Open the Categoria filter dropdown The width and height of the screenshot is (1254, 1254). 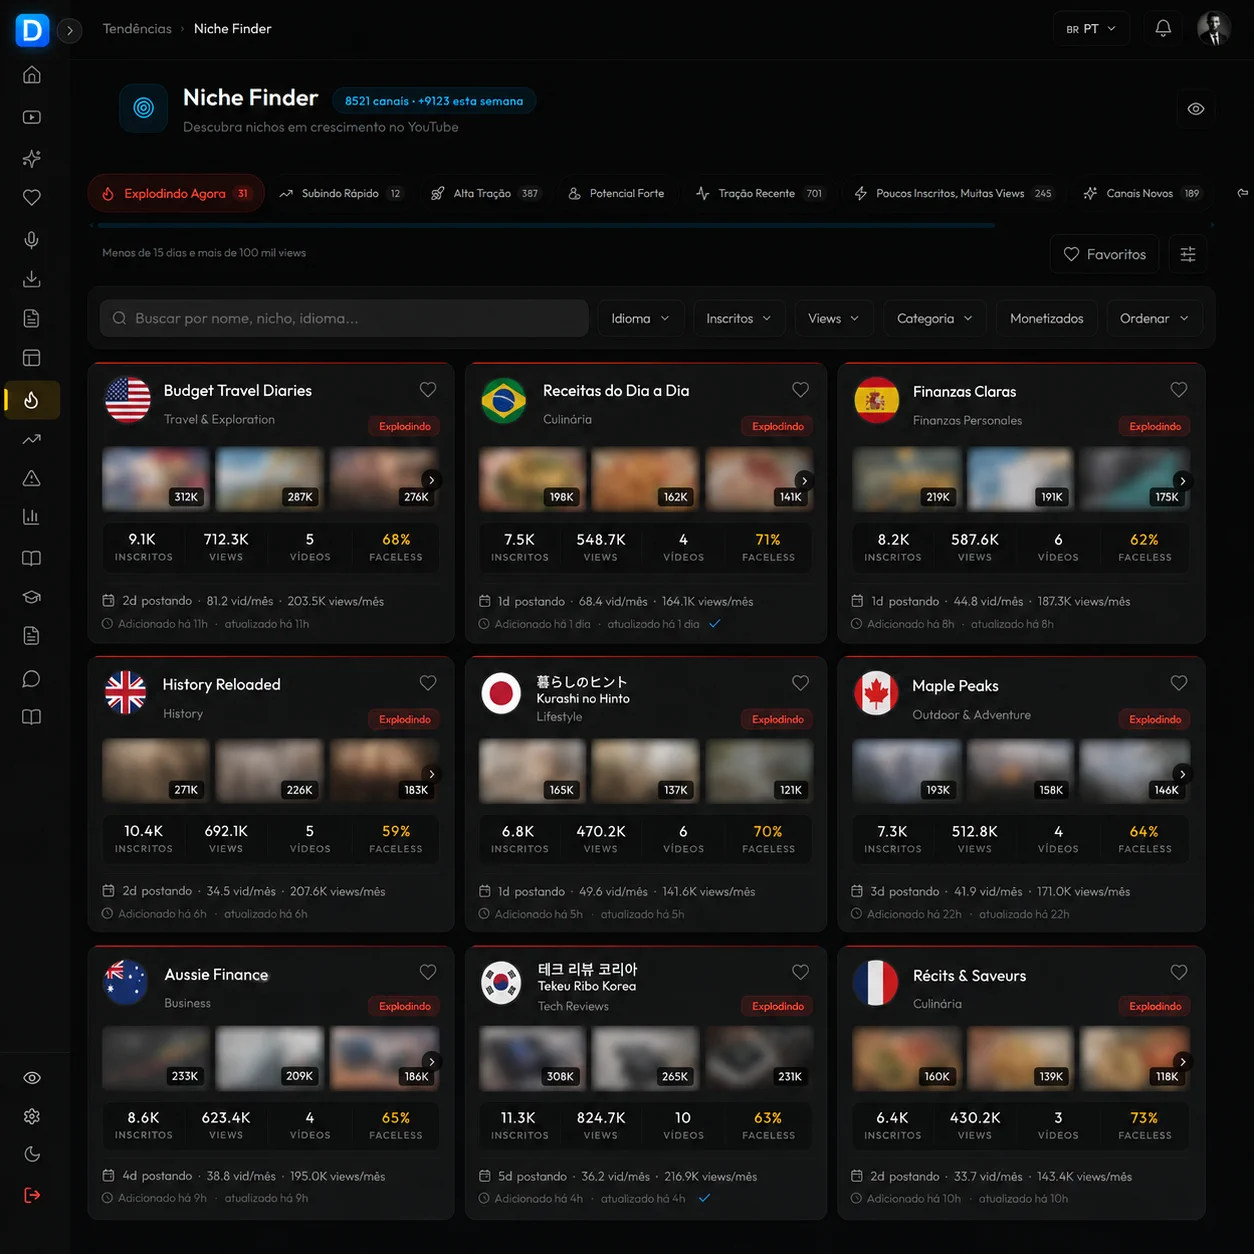coord(935,318)
